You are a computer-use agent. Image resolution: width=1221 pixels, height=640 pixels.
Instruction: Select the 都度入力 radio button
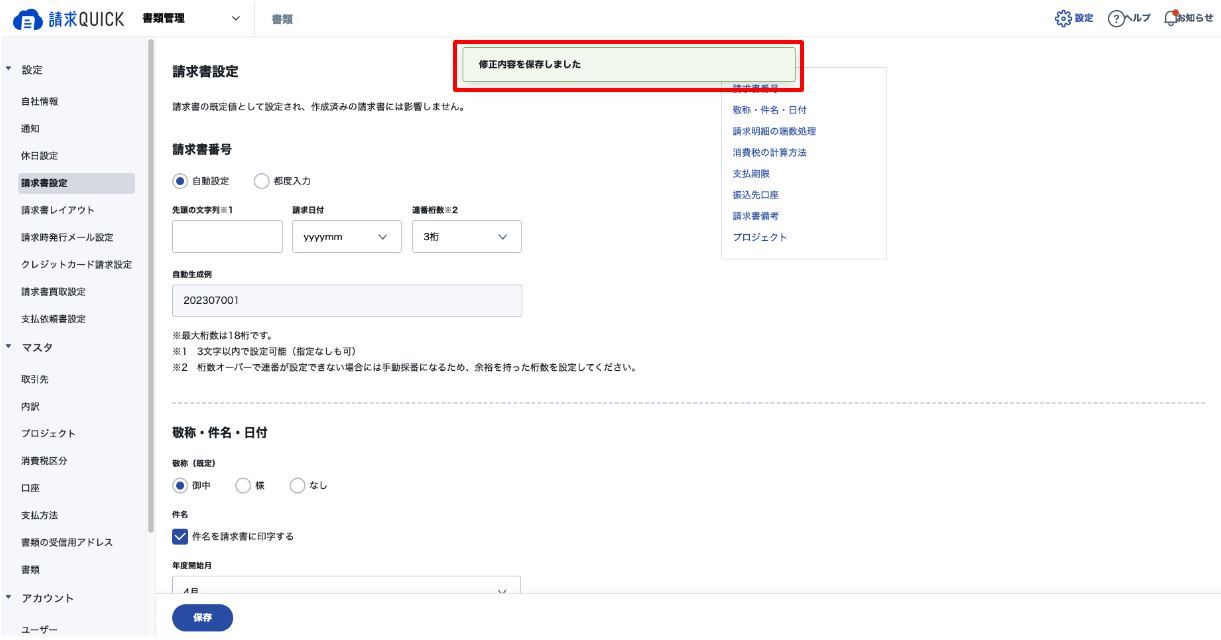(x=262, y=181)
